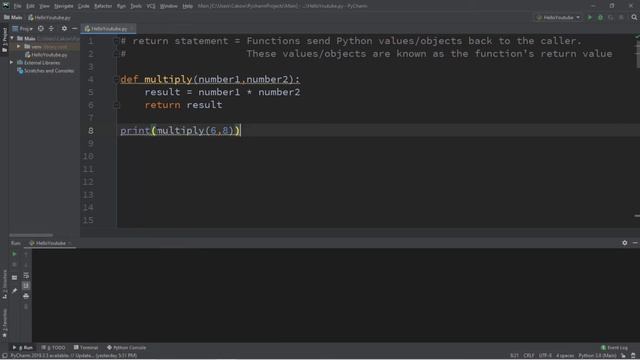The width and height of the screenshot is (640, 360).
Task: Click 'multiply' in the def line
Action: [x=168, y=79]
